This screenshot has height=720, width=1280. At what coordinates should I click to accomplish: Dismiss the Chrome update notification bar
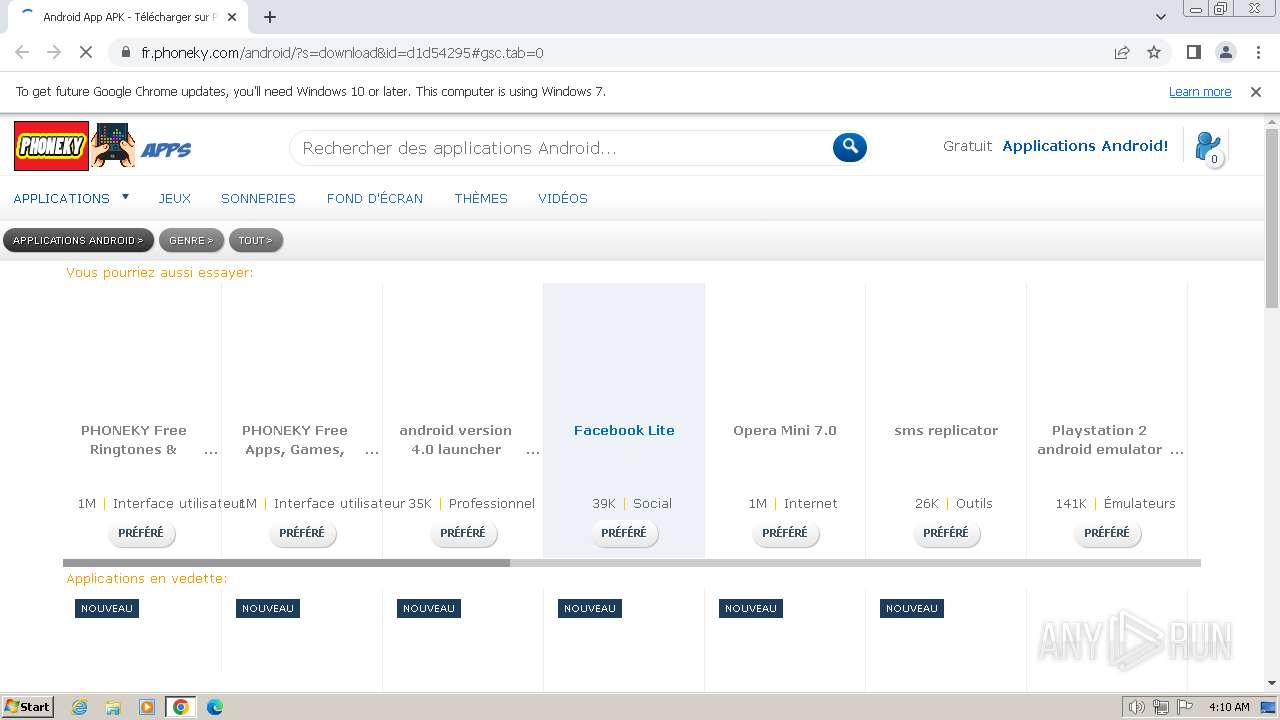(1256, 91)
